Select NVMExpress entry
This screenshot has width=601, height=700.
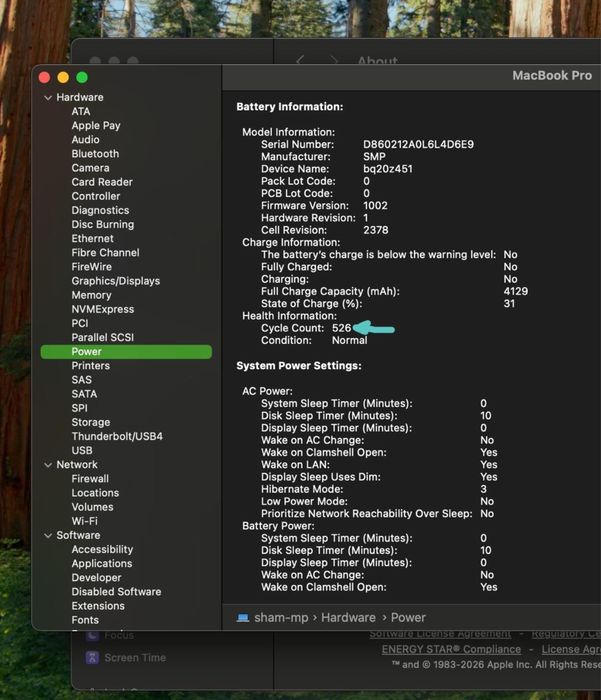click(x=103, y=309)
